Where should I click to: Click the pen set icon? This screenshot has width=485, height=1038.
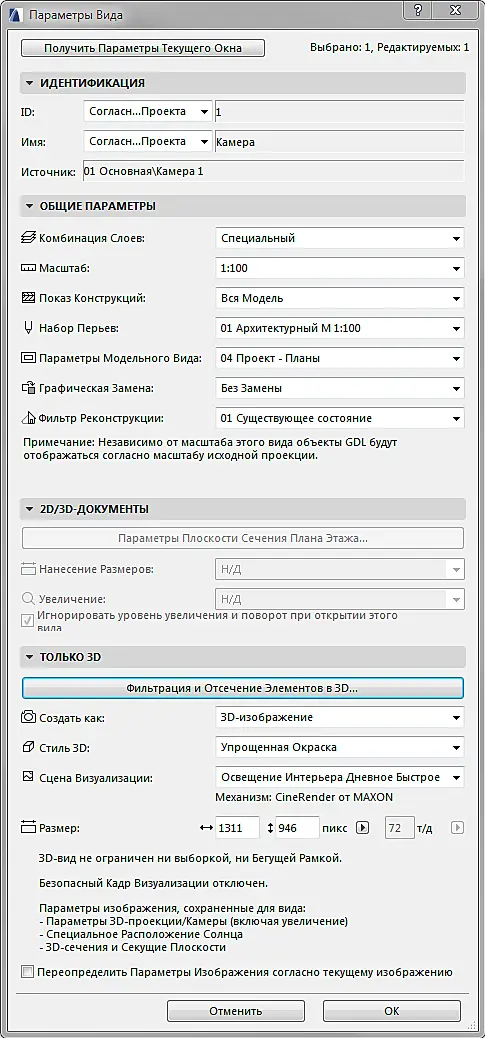[x=28, y=328]
